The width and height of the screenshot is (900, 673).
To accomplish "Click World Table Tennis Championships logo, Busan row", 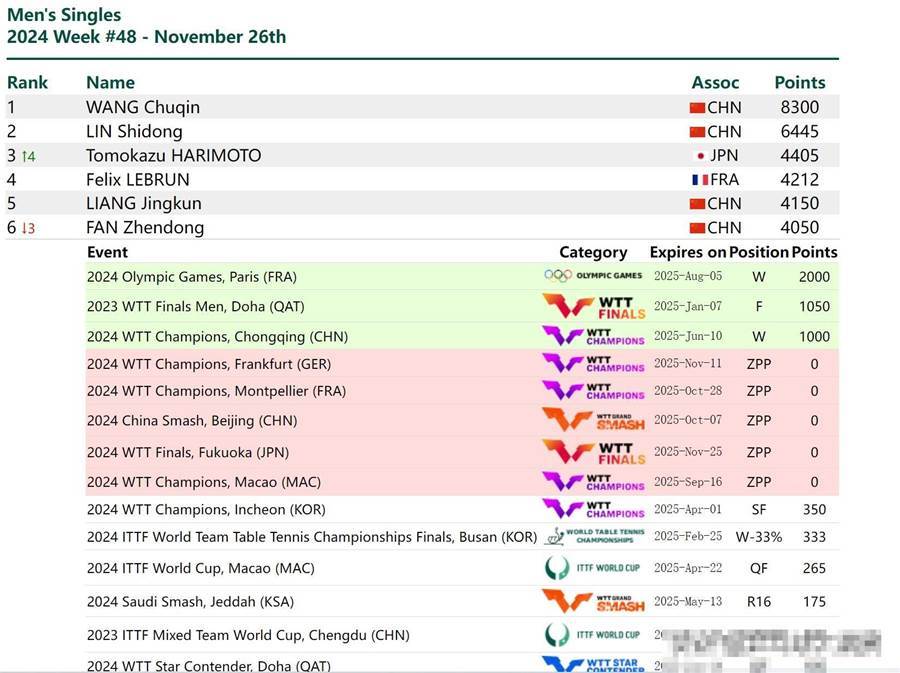I will pyautogui.click(x=595, y=536).
